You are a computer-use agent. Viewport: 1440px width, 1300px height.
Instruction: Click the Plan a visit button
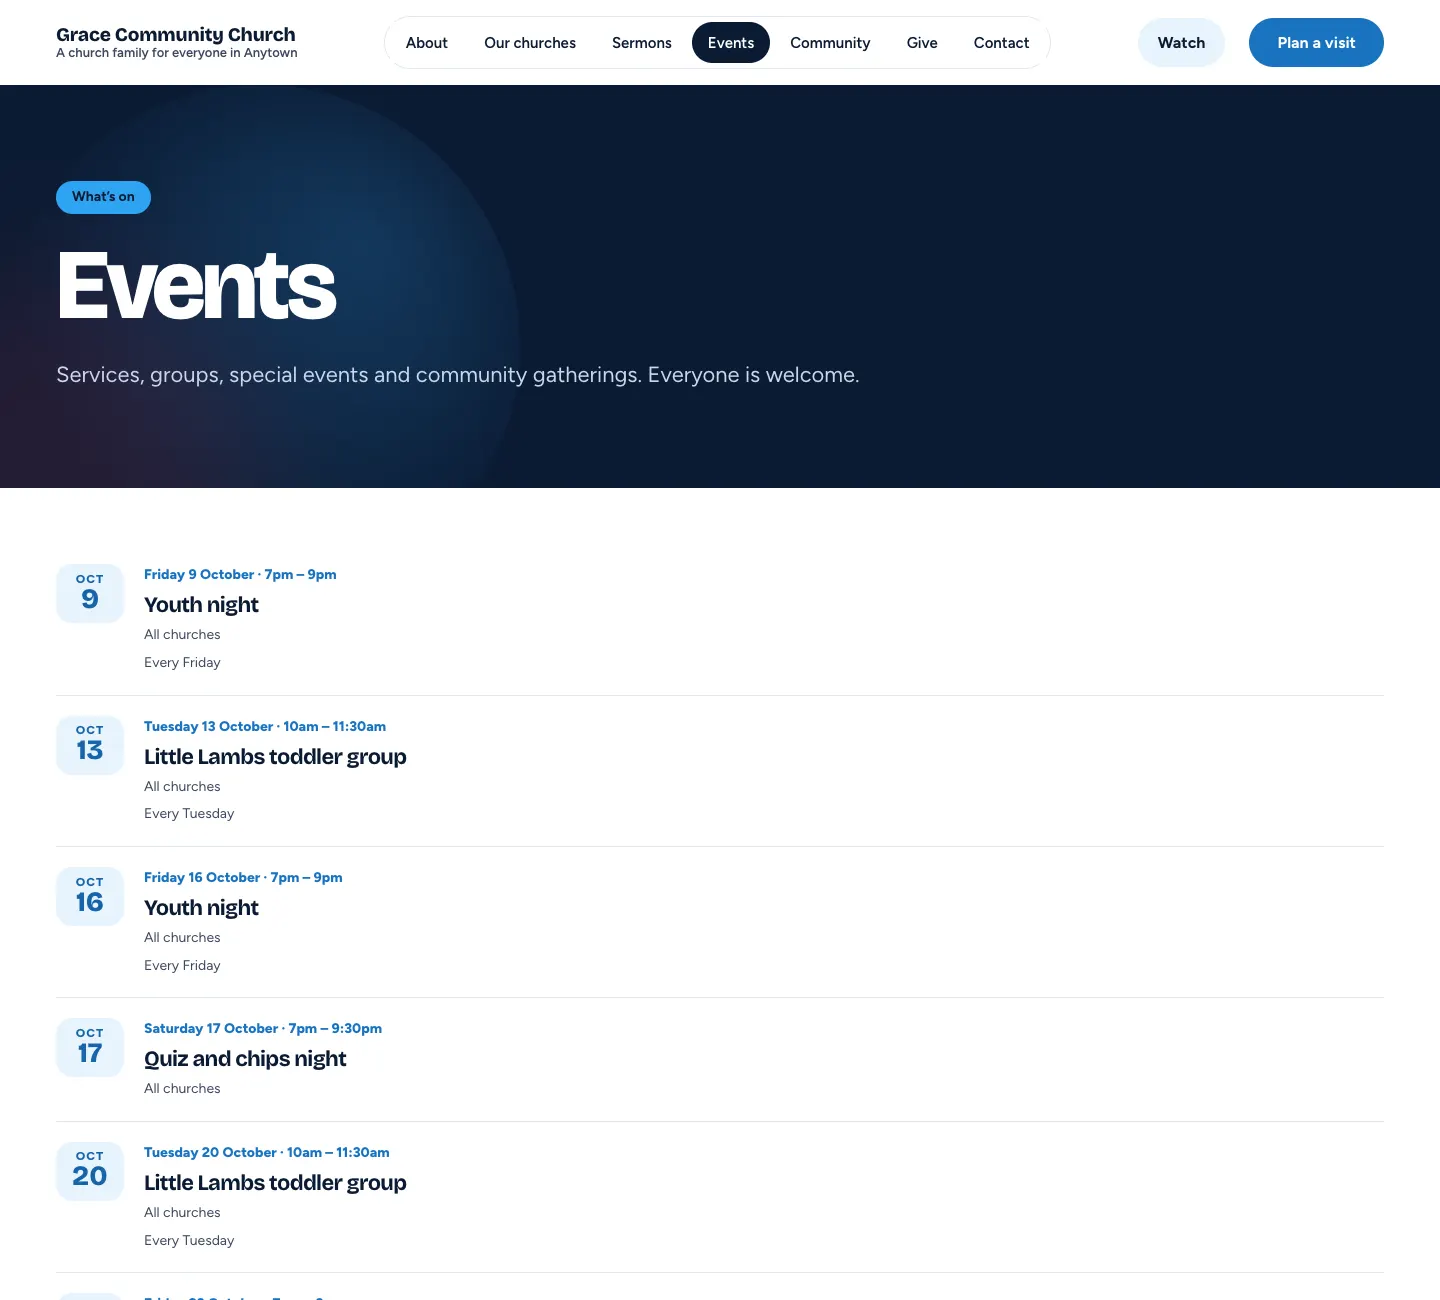1316,43
